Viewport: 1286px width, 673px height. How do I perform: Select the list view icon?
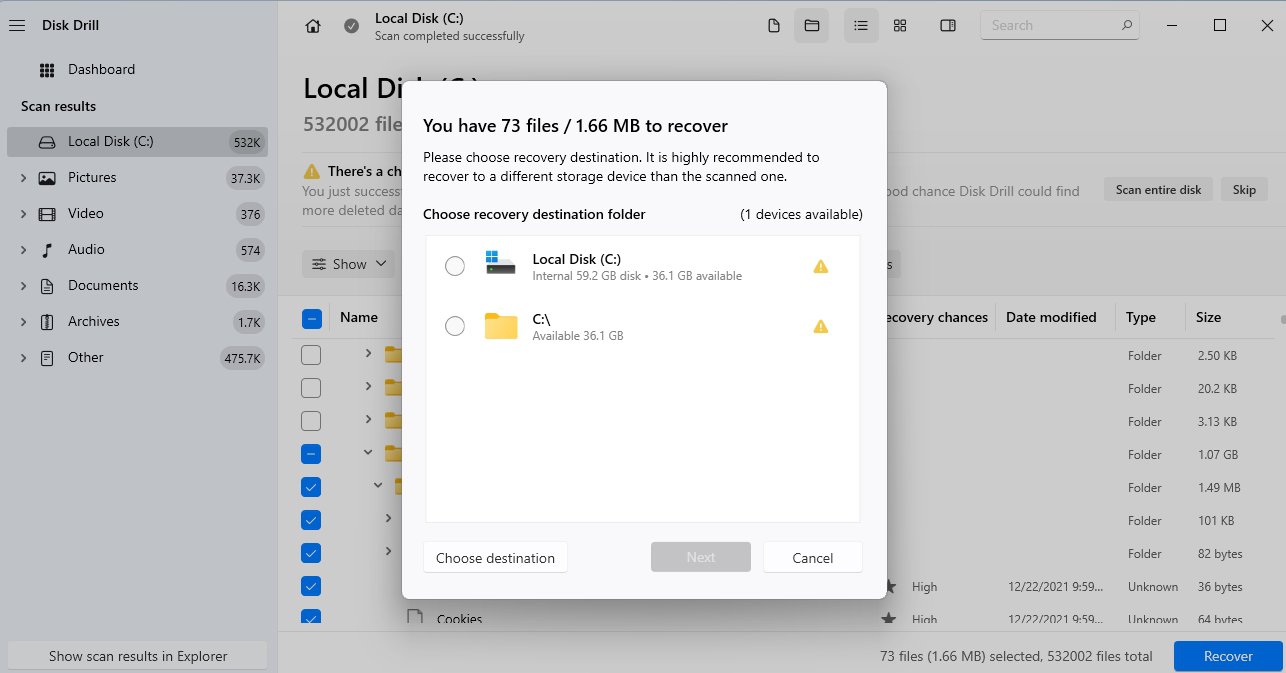click(x=861, y=26)
